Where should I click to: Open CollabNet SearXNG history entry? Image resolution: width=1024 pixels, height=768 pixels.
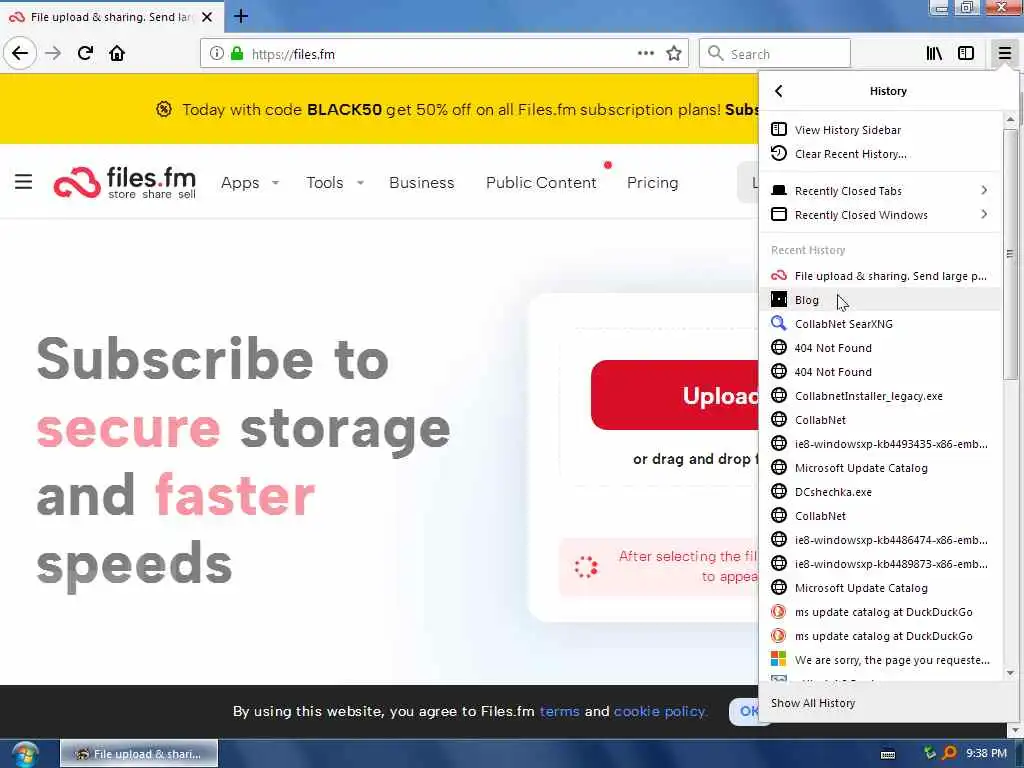pos(880,324)
